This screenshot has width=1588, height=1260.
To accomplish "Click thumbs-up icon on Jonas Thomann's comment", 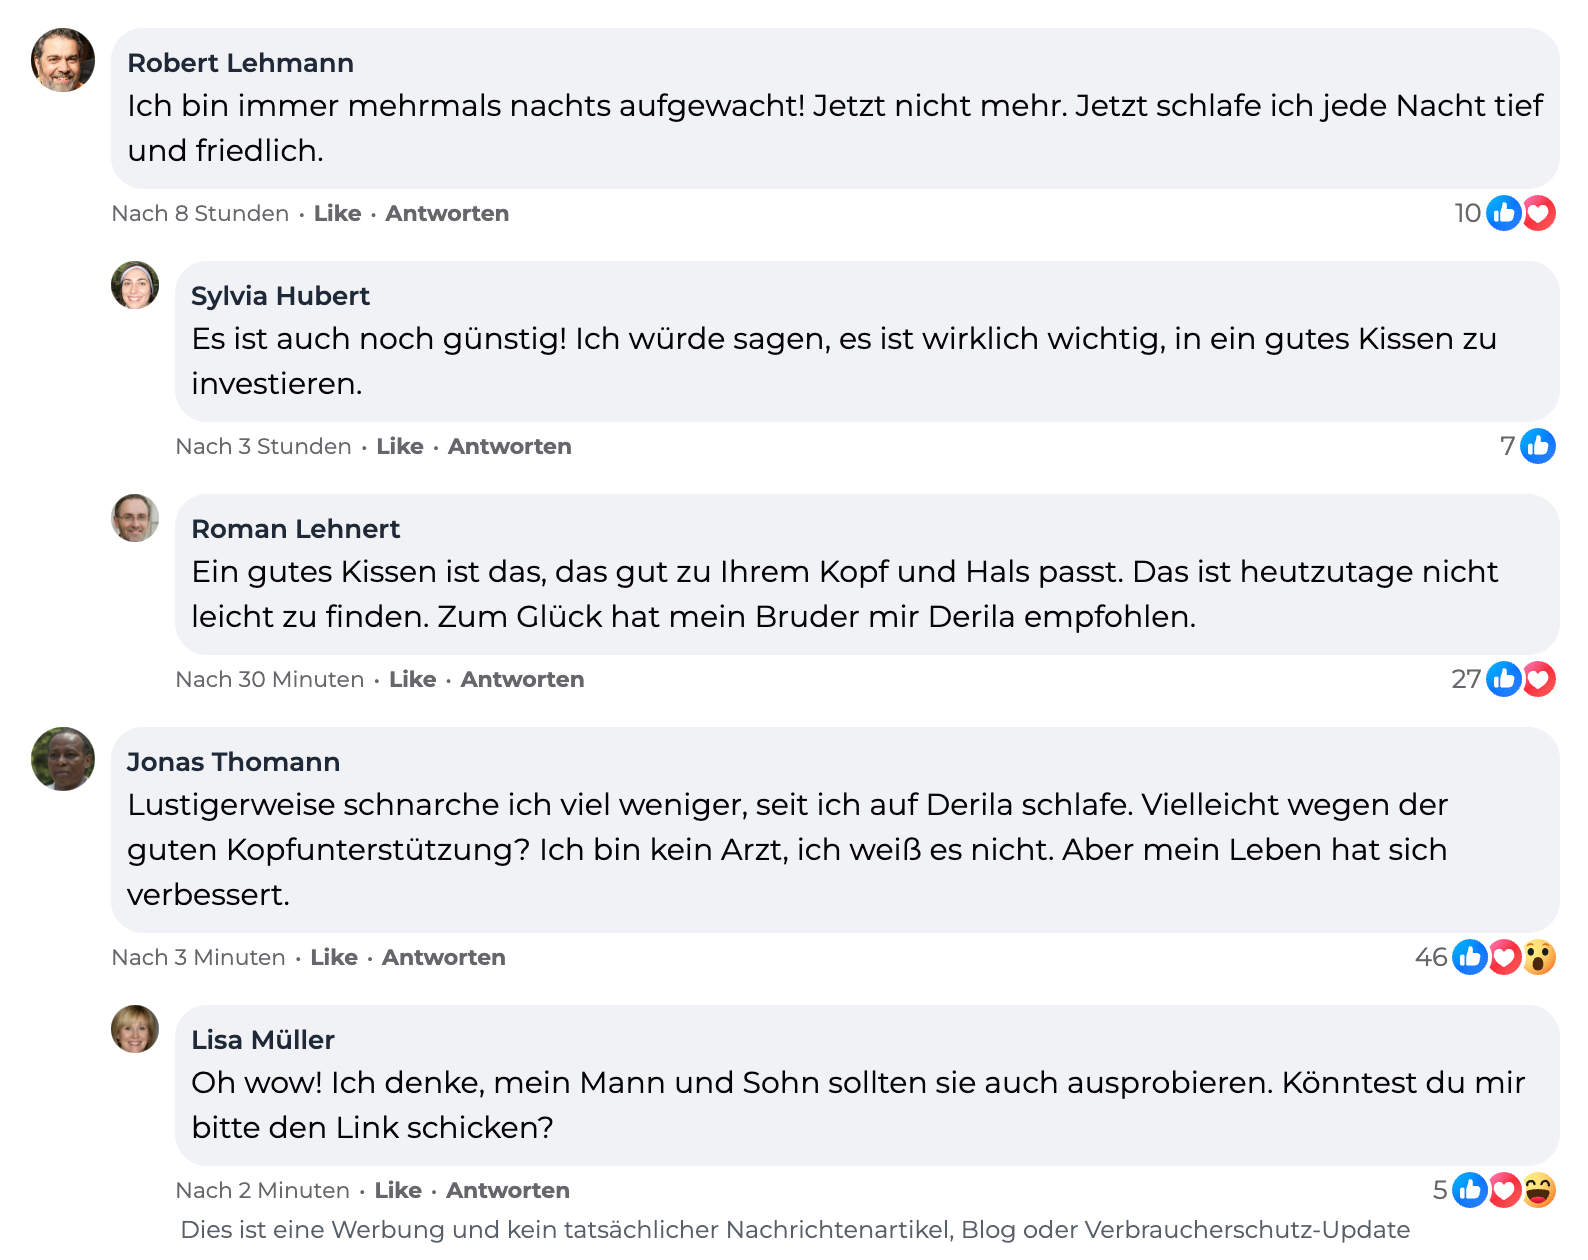I will coord(1470,957).
